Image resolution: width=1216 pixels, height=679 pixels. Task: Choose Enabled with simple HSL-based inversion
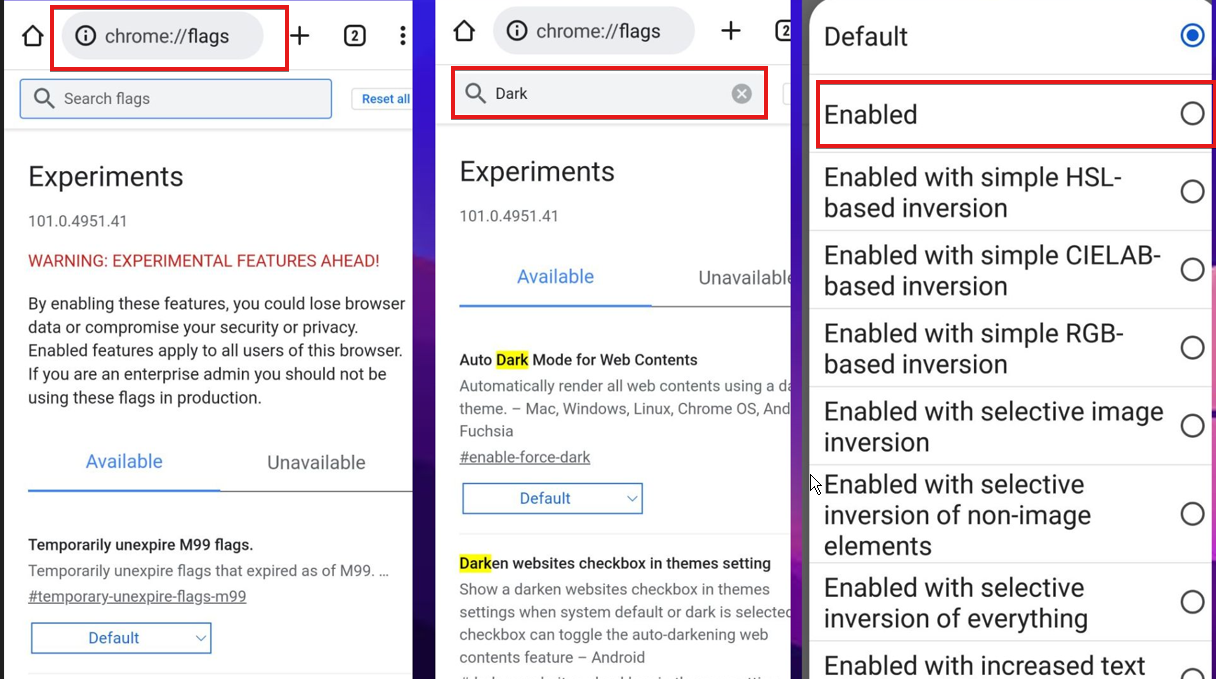[x=1192, y=191]
